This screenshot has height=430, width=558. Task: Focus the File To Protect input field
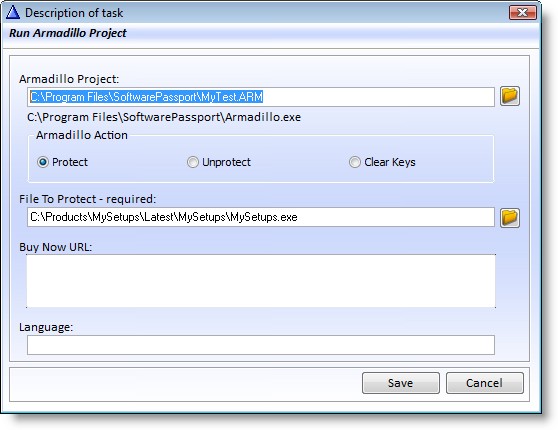(x=260, y=217)
